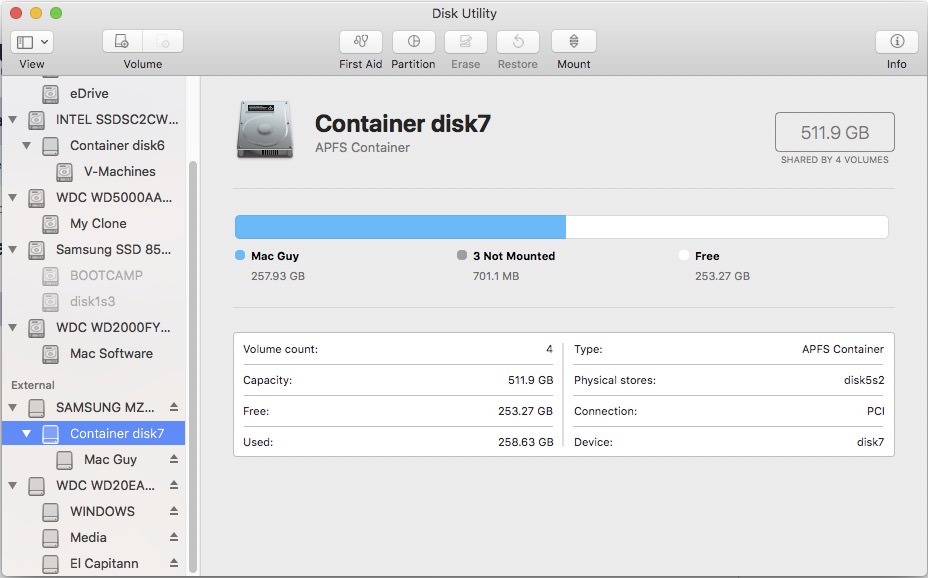This screenshot has height=578, width=928.
Task: Click the SAMSUNG MZ drive icon
Action: click(37, 408)
